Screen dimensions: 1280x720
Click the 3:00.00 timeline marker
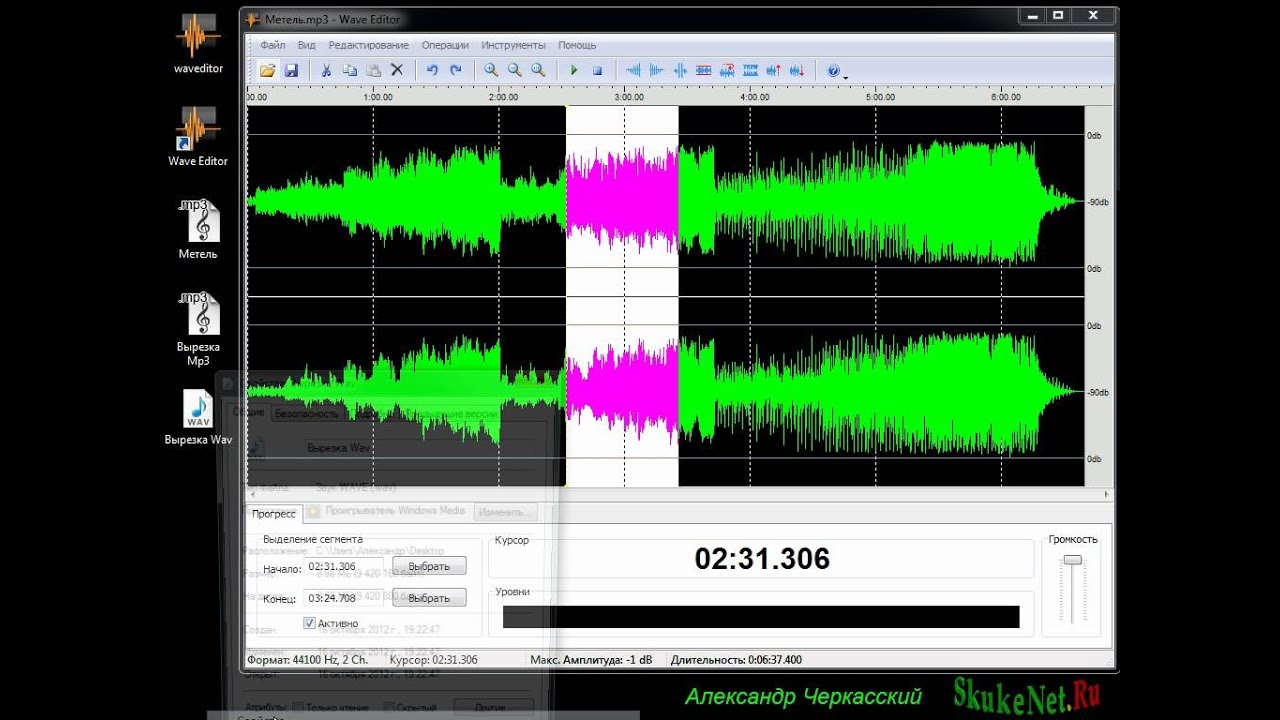(x=630, y=98)
